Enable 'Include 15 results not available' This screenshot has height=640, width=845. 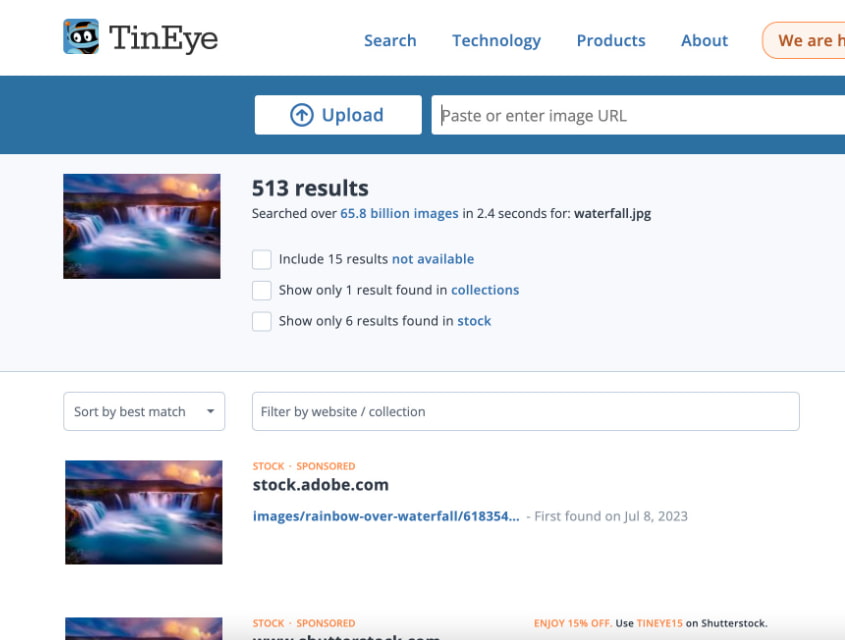click(261, 259)
